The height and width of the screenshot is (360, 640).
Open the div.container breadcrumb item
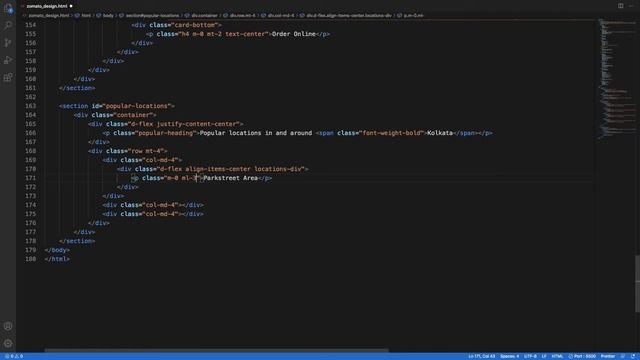[204, 16]
